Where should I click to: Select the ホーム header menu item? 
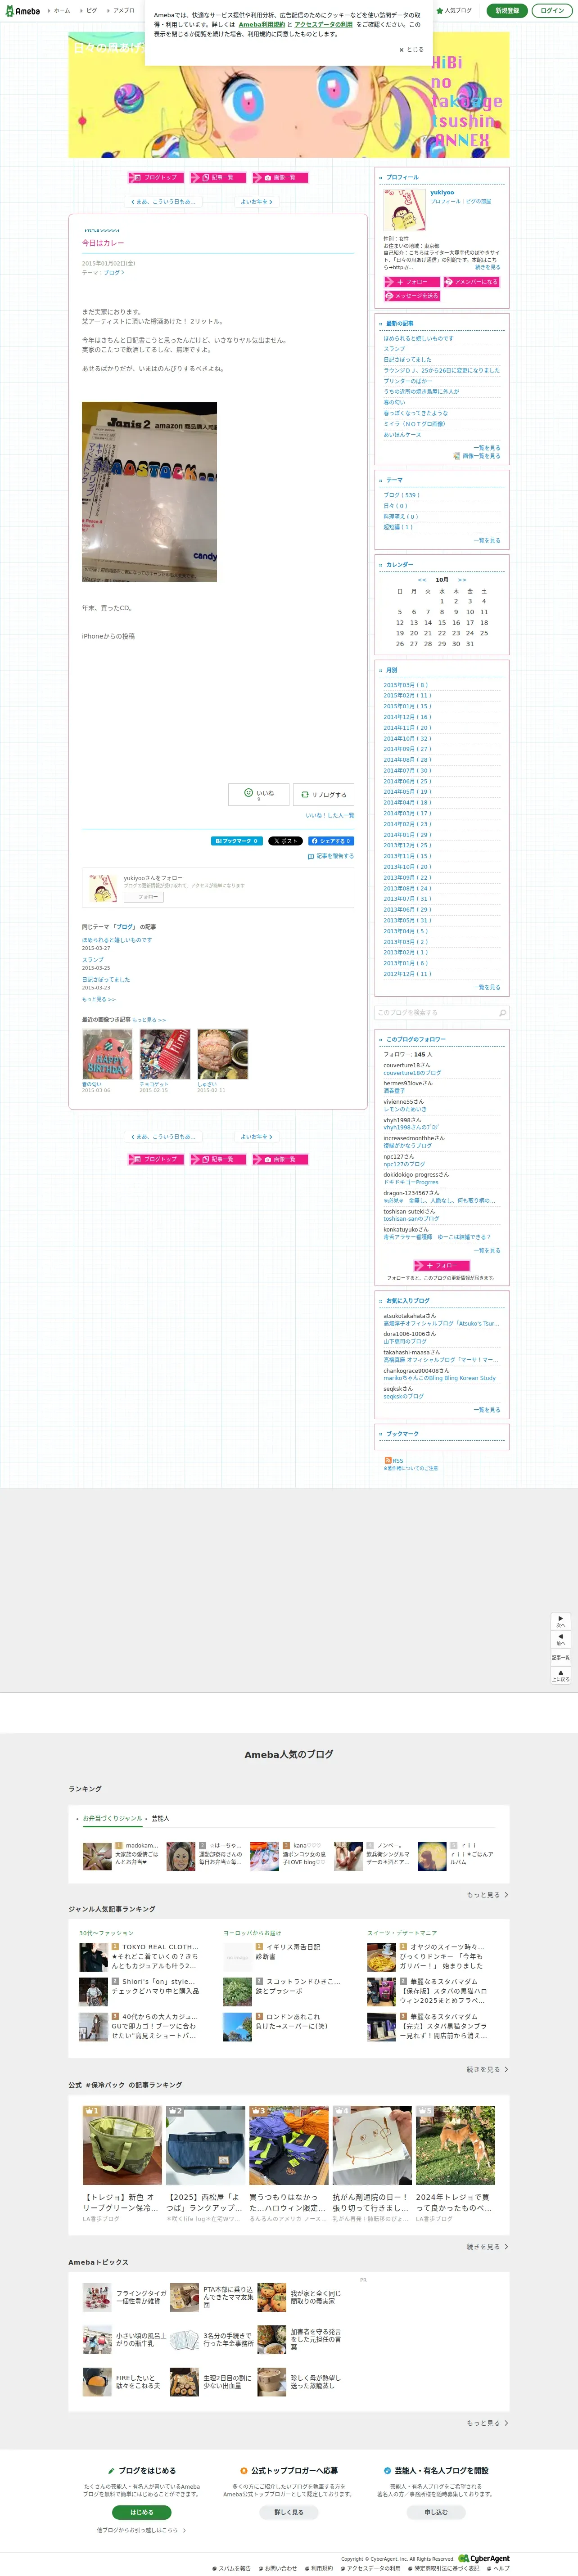(59, 11)
